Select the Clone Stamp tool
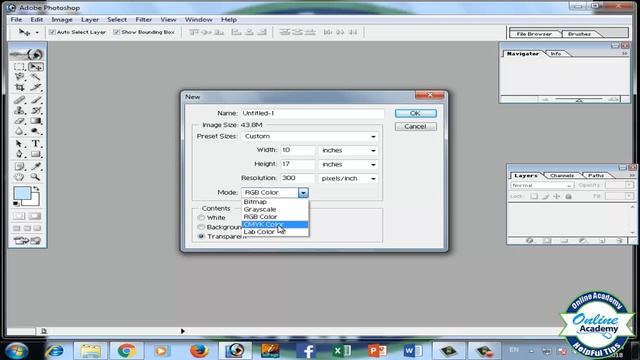 tap(19, 110)
